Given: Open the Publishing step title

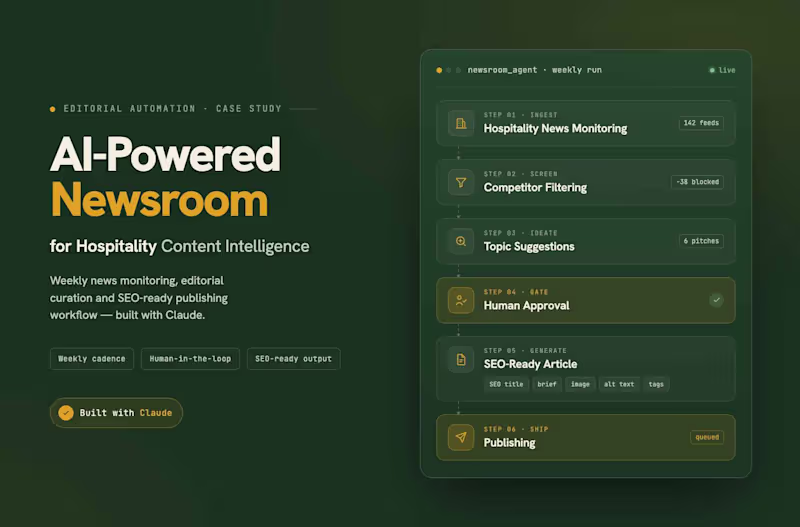Looking at the screenshot, I should coord(509,443).
